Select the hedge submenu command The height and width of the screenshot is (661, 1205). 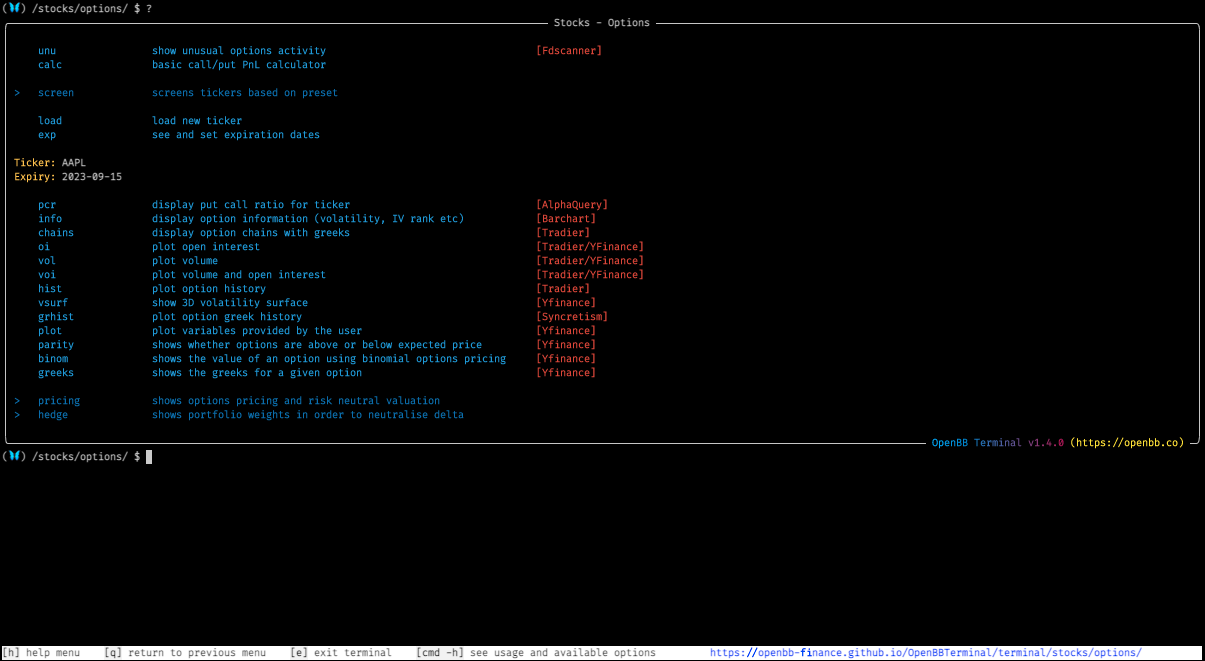[x=53, y=415]
